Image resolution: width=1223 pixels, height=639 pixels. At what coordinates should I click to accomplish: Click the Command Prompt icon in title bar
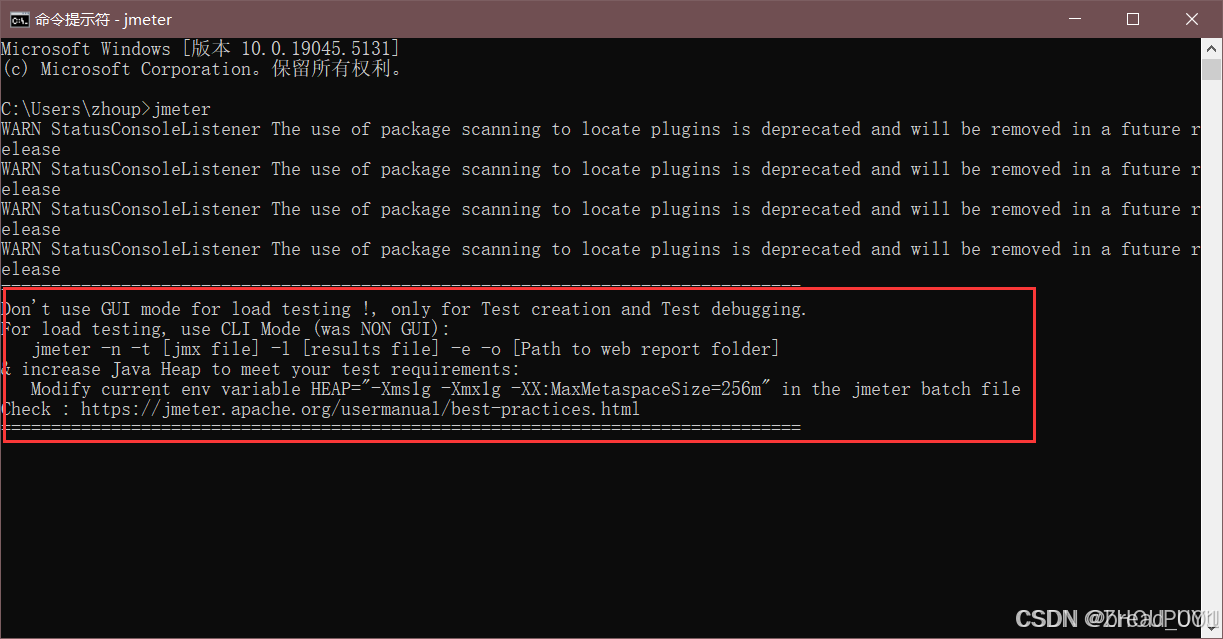point(21,18)
